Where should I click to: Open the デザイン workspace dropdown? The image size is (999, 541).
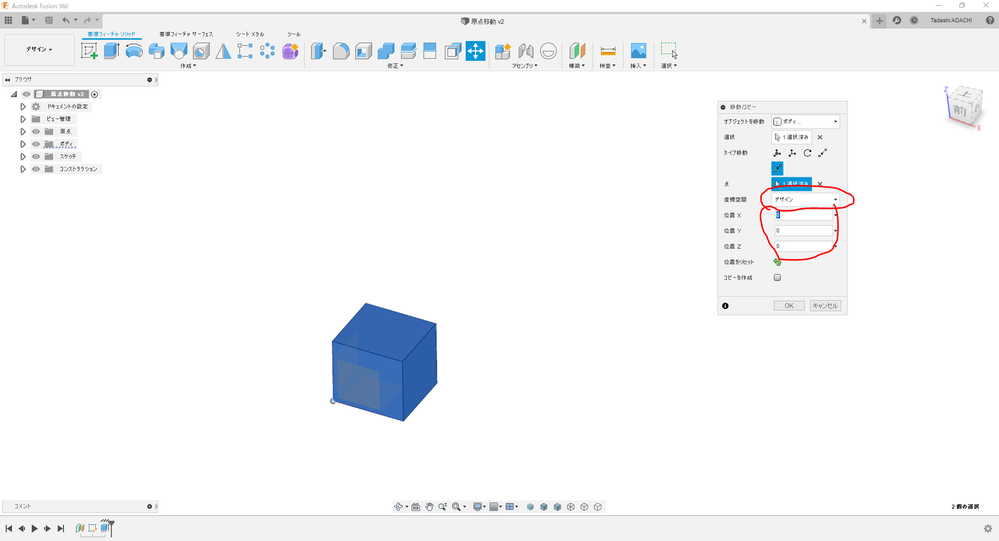(40, 49)
